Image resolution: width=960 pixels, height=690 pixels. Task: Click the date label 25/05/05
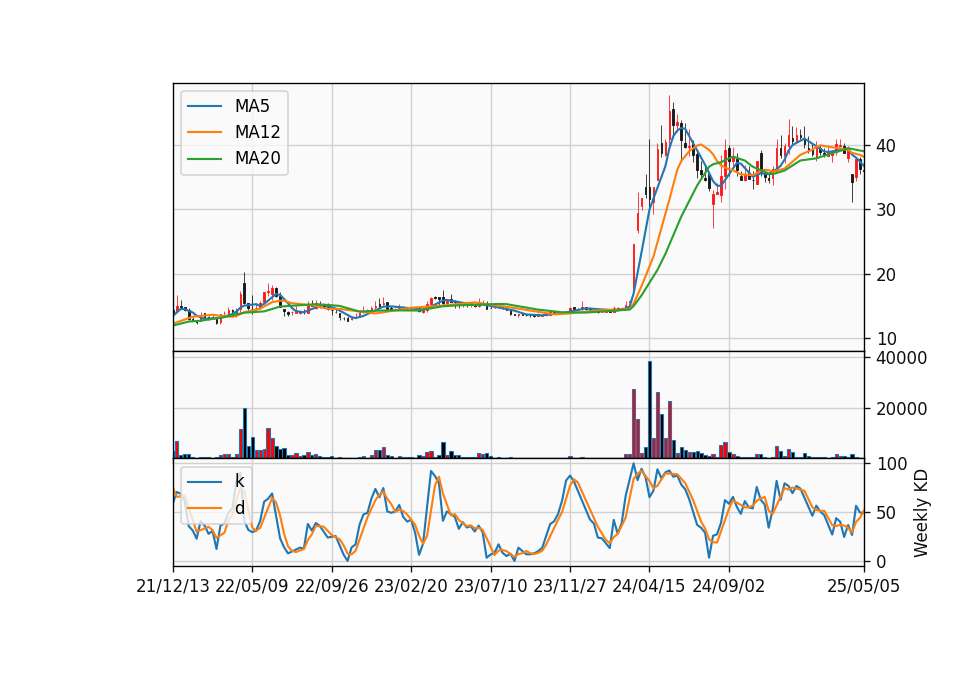coord(864,586)
